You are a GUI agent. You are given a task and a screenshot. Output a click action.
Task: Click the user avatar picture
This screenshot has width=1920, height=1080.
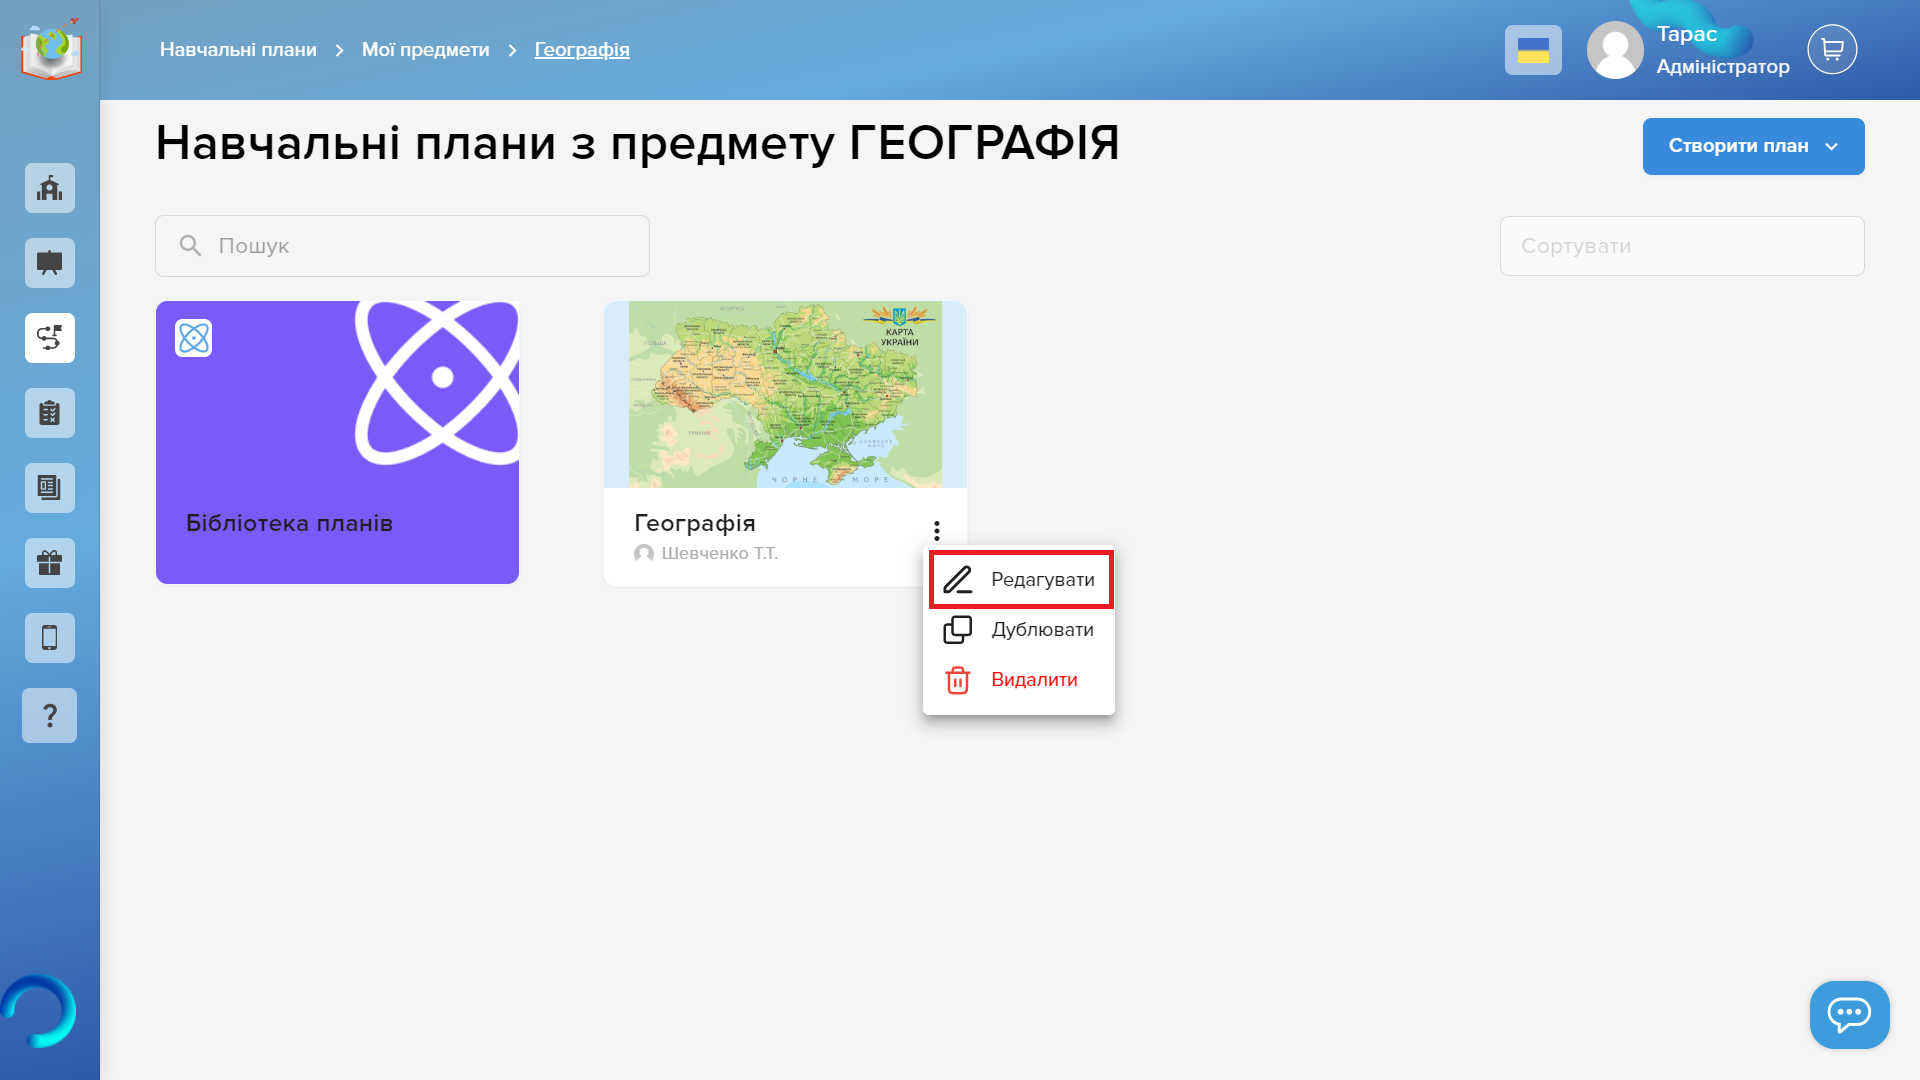tap(1615, 50)
